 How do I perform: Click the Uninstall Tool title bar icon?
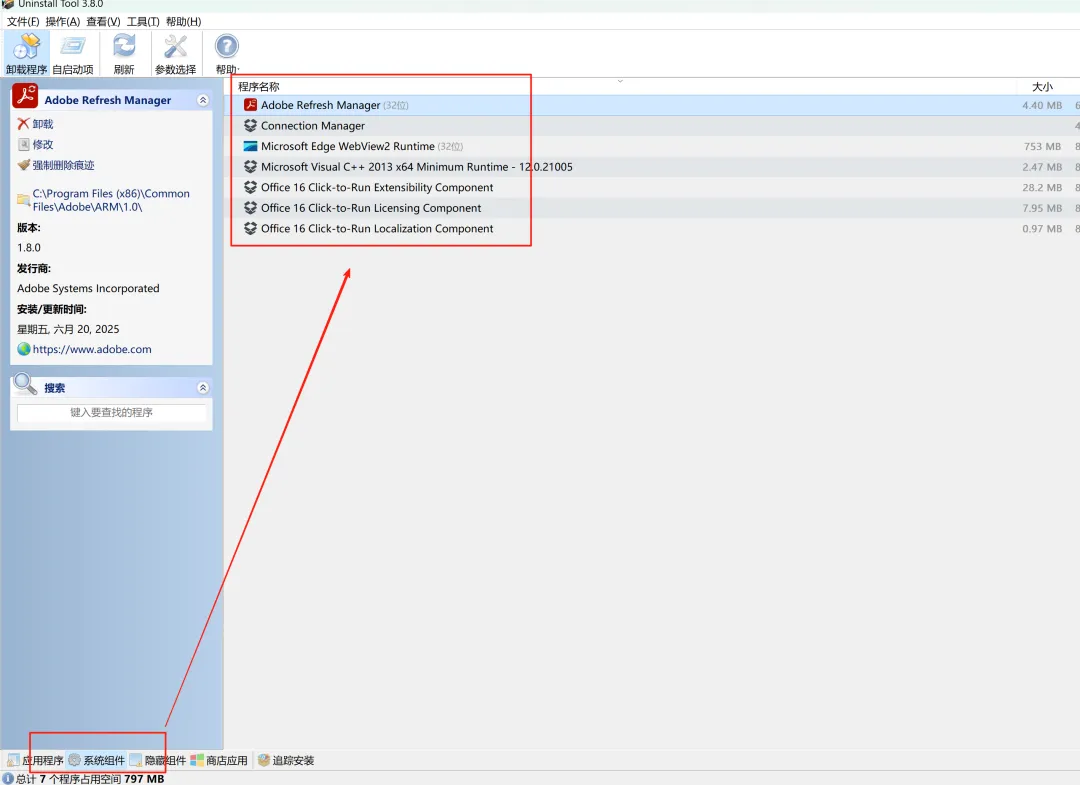(8, 4)
